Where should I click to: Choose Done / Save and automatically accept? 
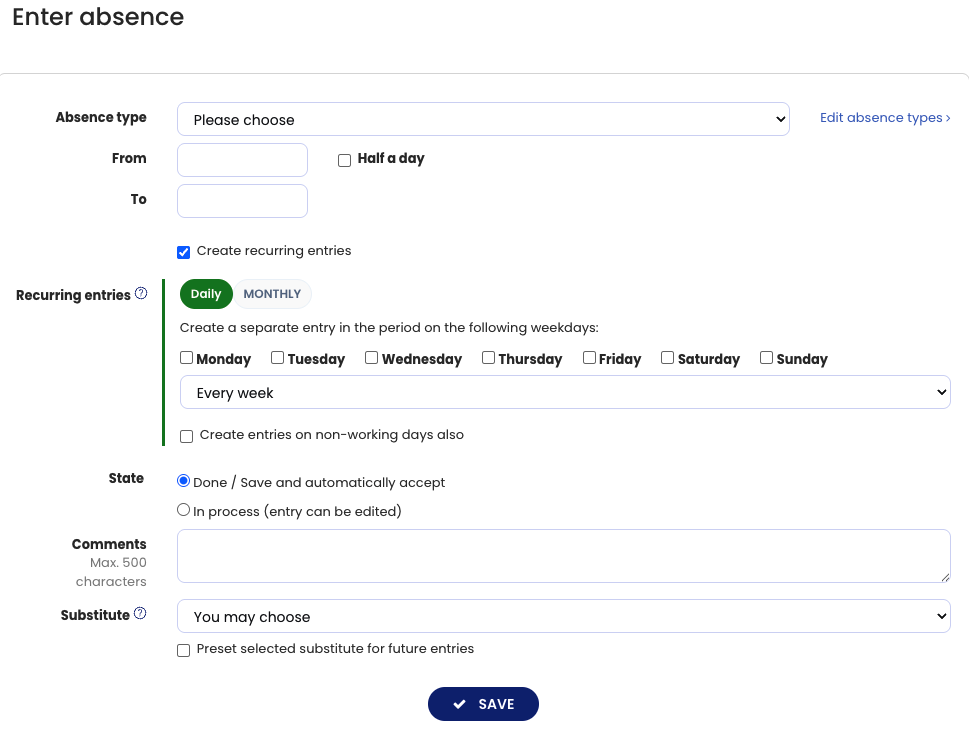pos(183,481)
